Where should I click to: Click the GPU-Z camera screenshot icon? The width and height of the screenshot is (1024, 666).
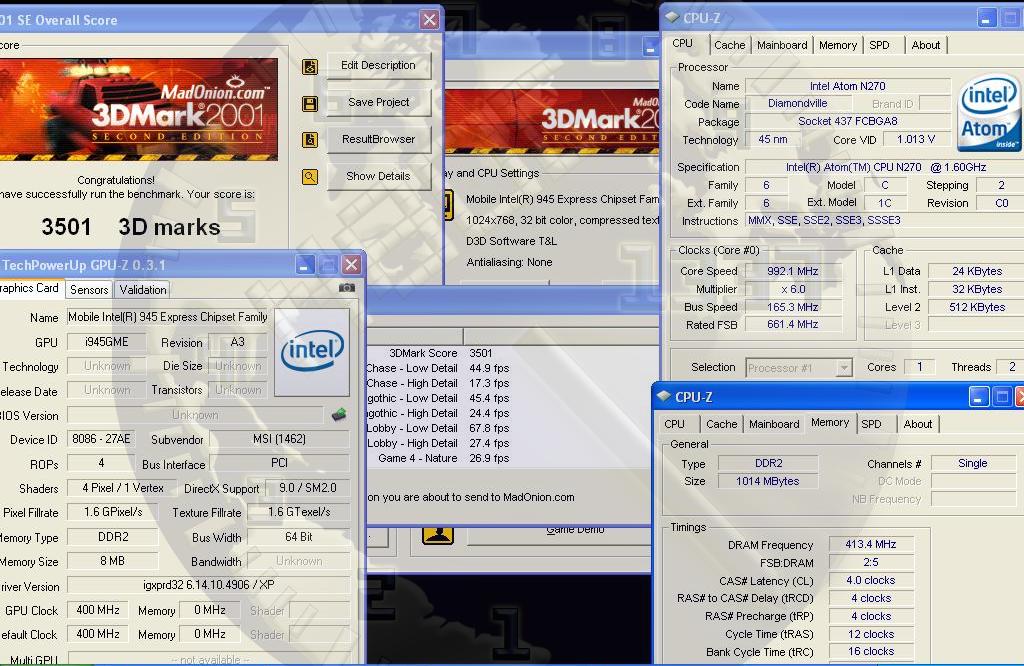click(x=347, y=287)
